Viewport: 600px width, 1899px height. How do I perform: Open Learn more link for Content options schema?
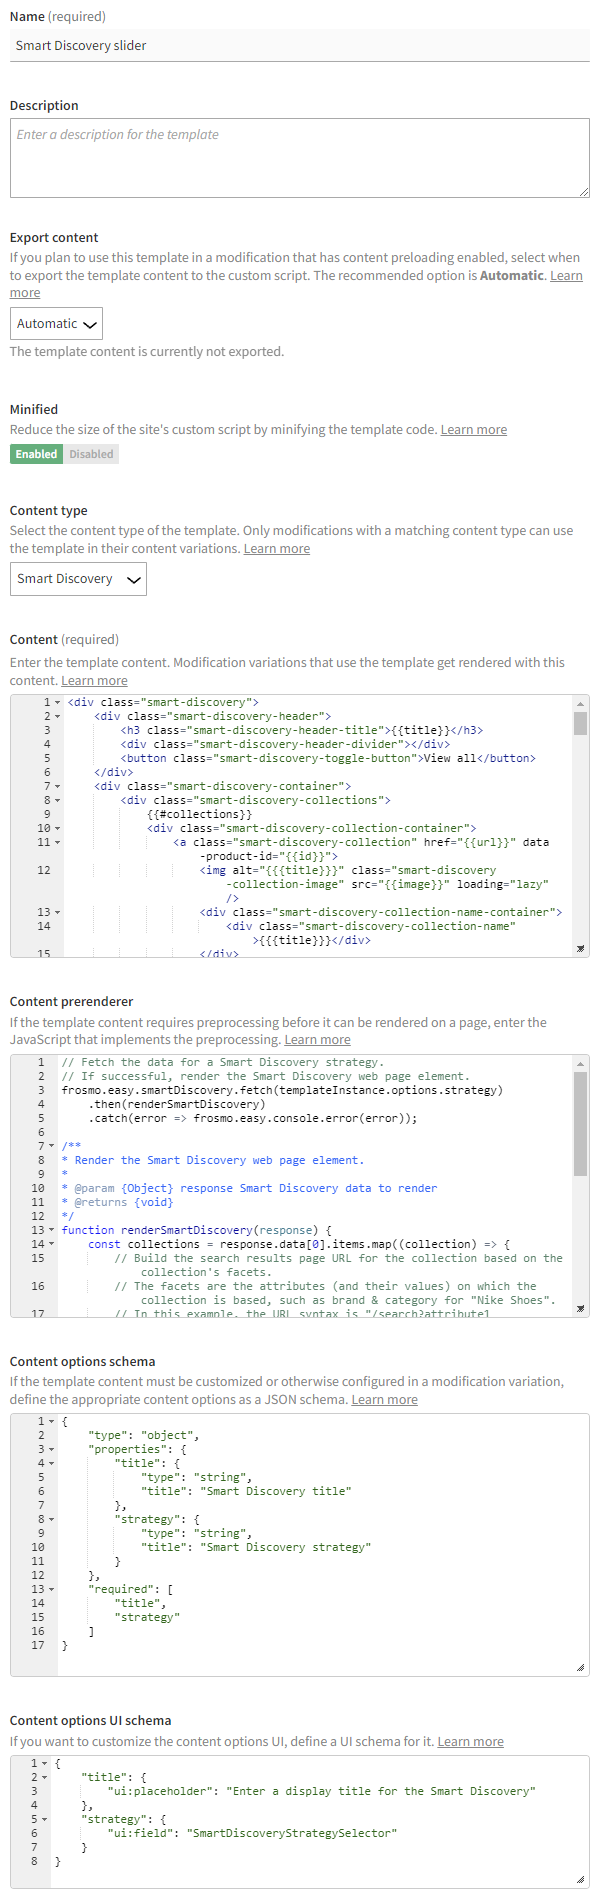click(x=384, y=1400)
